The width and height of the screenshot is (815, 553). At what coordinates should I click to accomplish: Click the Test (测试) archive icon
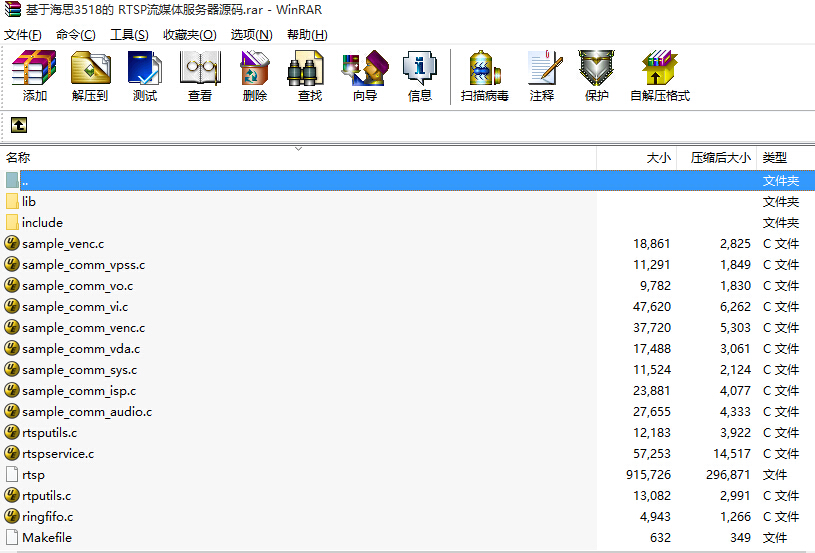(144, 68)
